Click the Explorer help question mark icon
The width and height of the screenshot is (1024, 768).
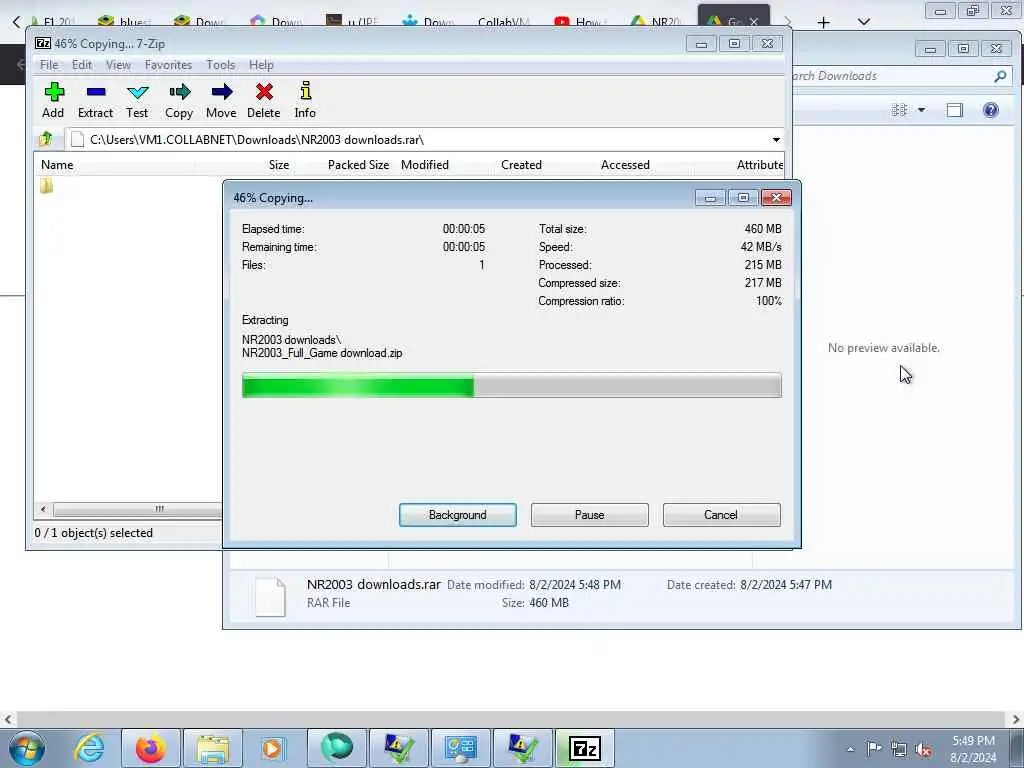991,110
